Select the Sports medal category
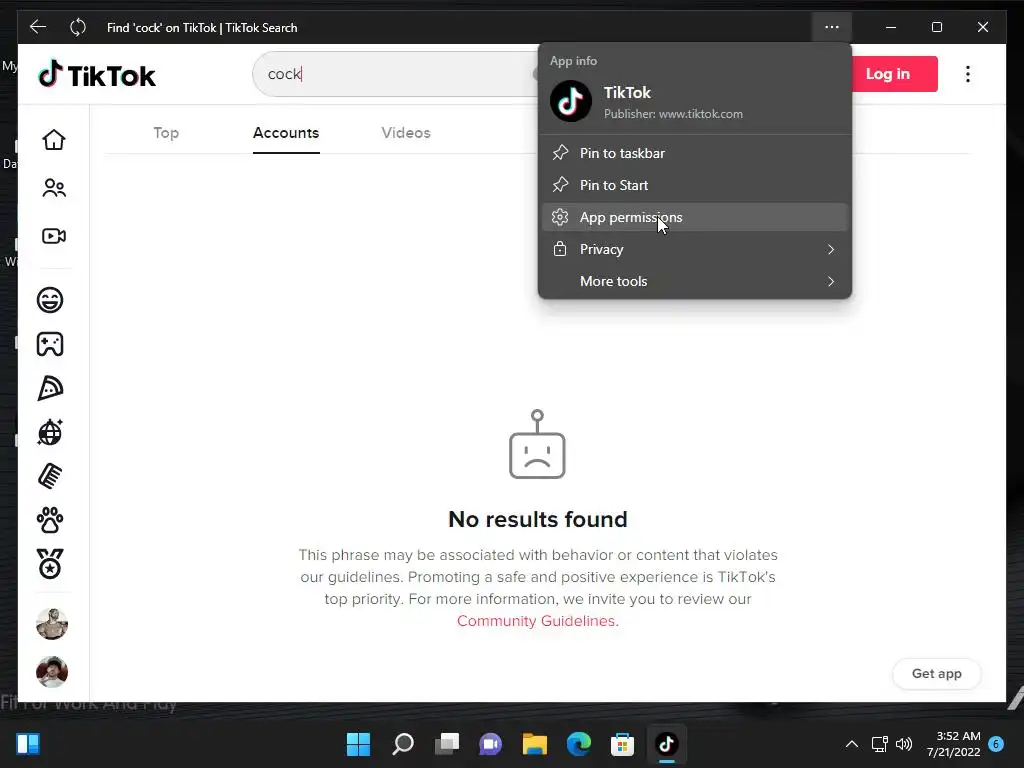The width and height of the screenshot is (1024, 768). (50, 564)
